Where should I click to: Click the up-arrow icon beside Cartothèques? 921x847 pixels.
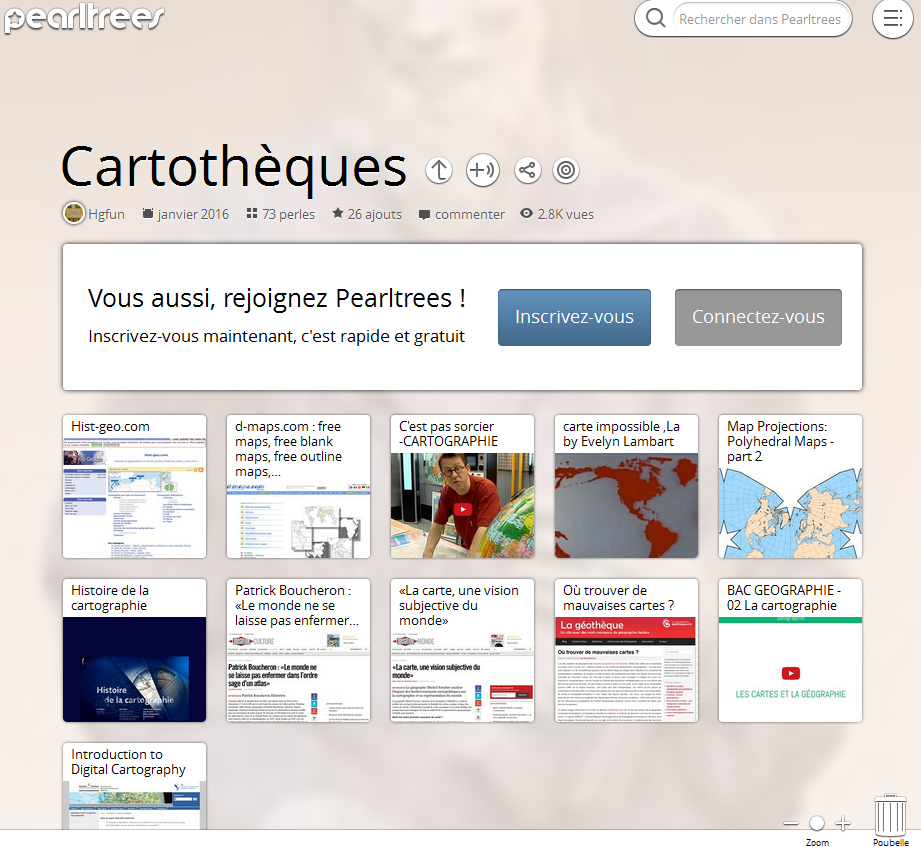(439, 170)
